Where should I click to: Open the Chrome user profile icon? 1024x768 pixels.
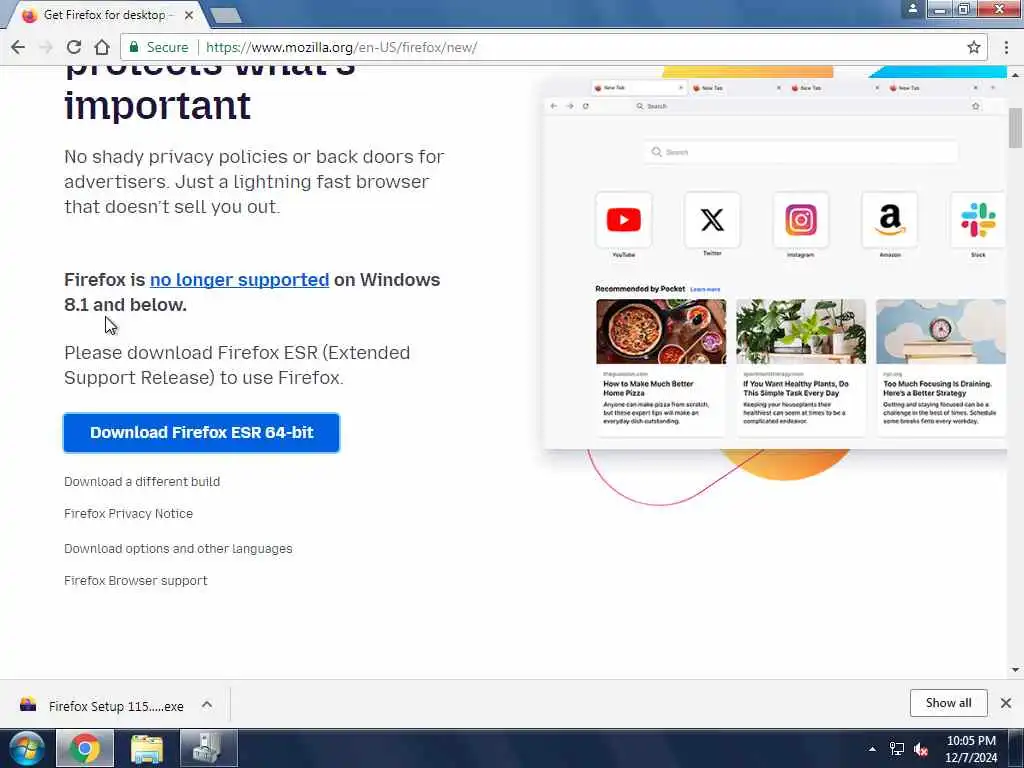[x=913, y=8]
